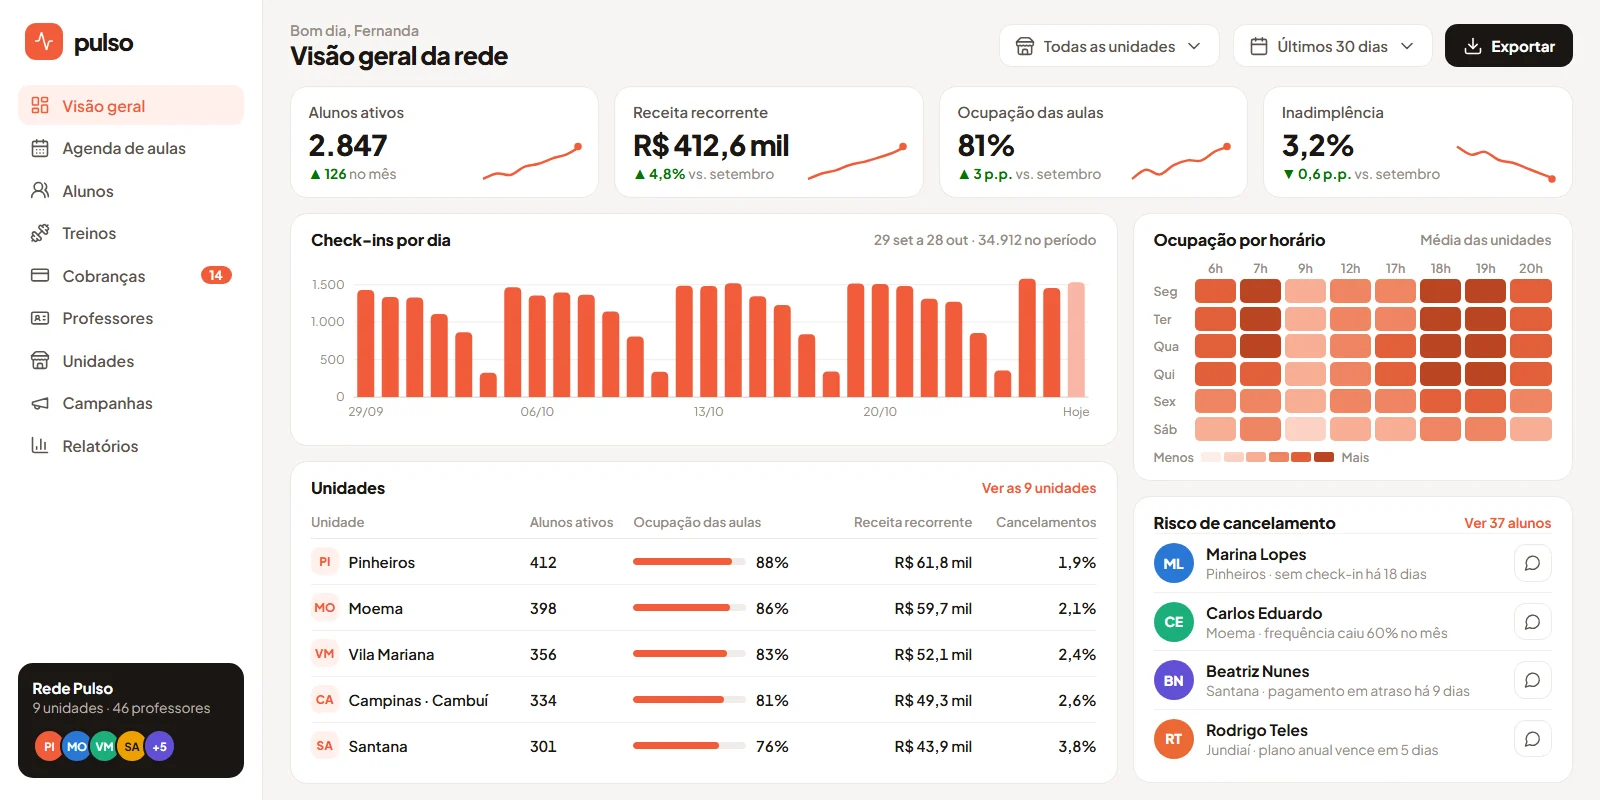Click the Receita recorrente R$ 412,6 mil card
The width and height of the screenshot is (1600, 800).
(769, 142)
